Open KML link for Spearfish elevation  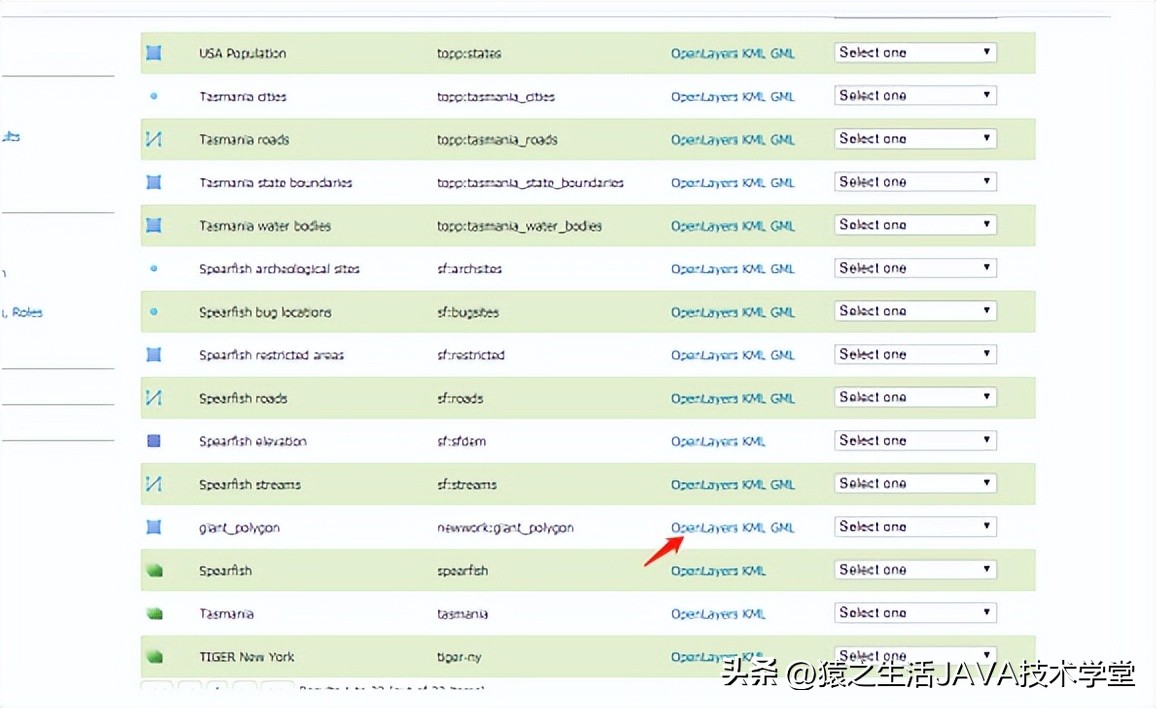point(753,441)
